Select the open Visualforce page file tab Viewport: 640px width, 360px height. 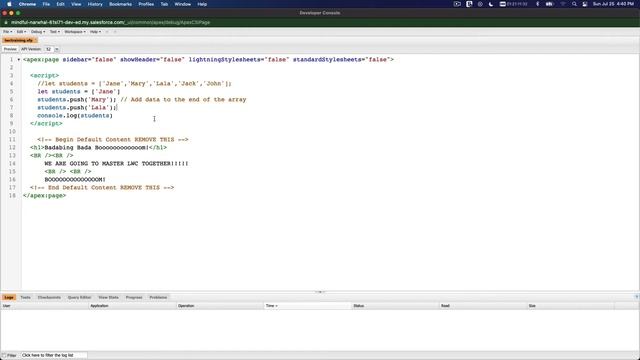pyautogui.click(x=19, y=40)
